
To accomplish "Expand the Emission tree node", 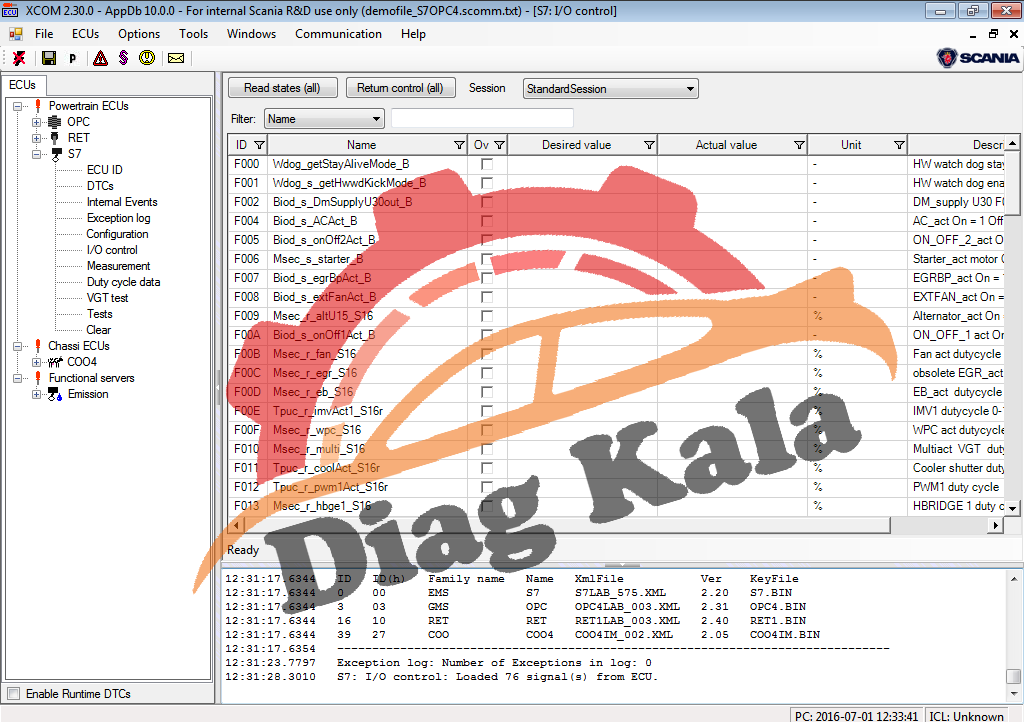I will pos(37,394).
